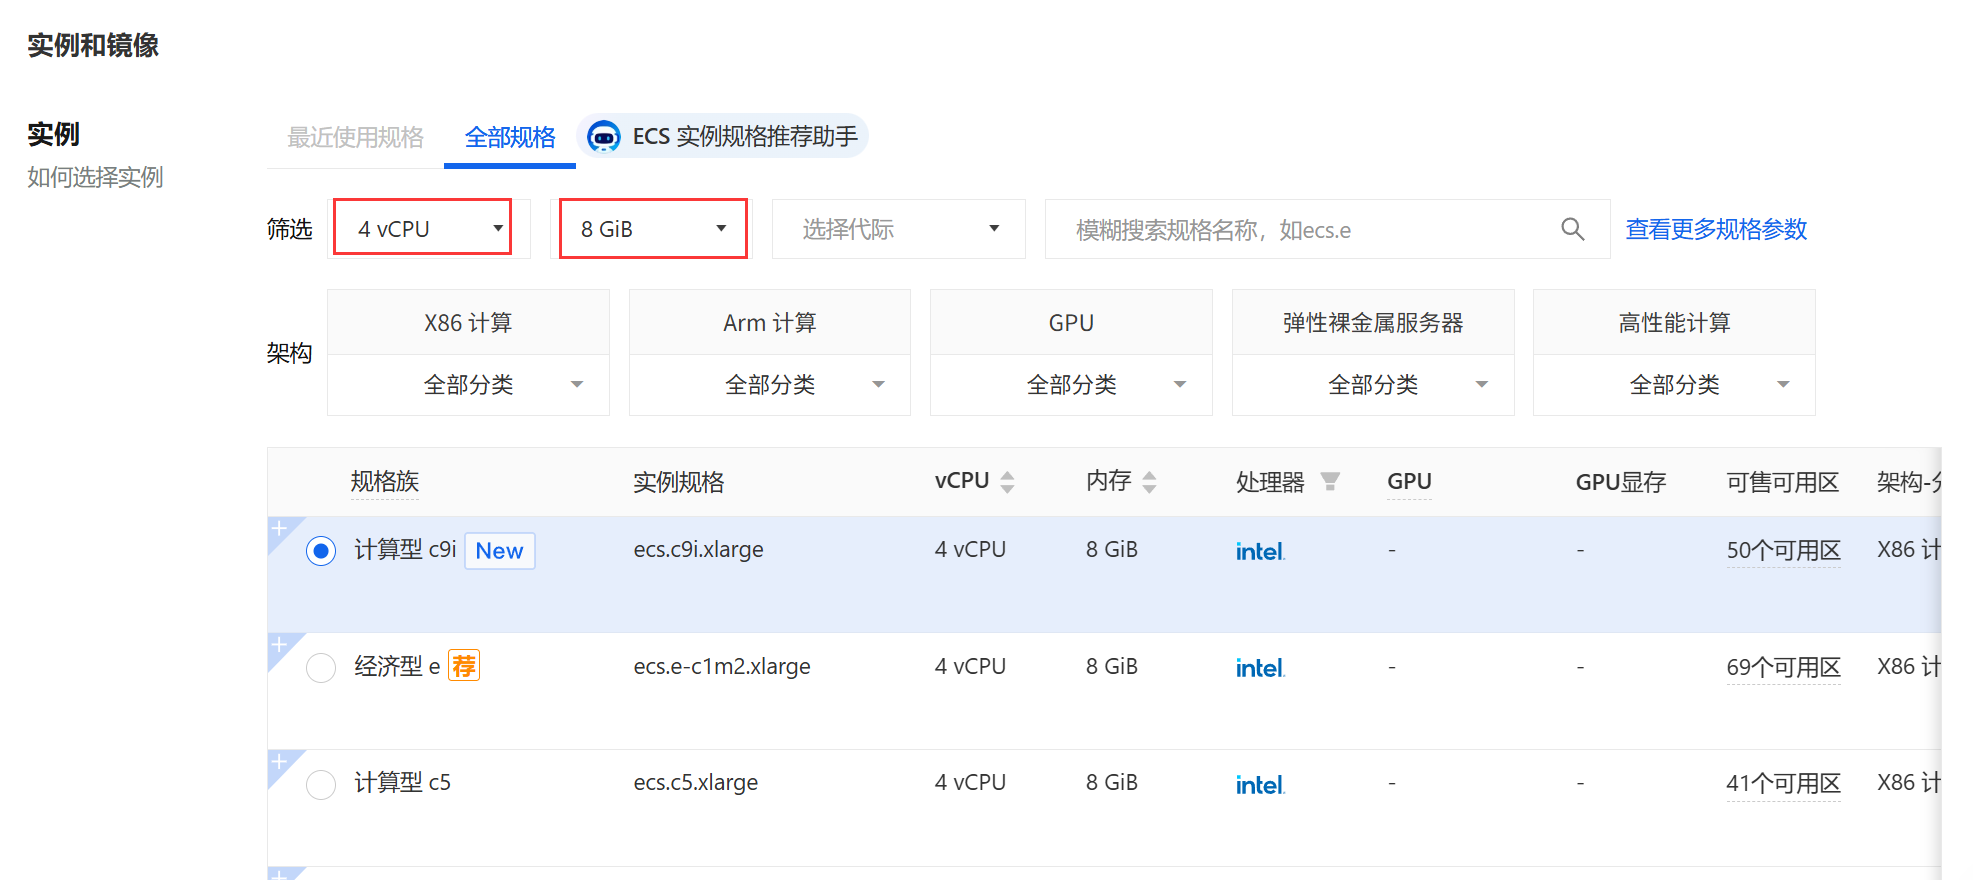Open the 查看更多规格参数 link
The height and width of the screenshot is (880, 1973).
point(1716,229)
